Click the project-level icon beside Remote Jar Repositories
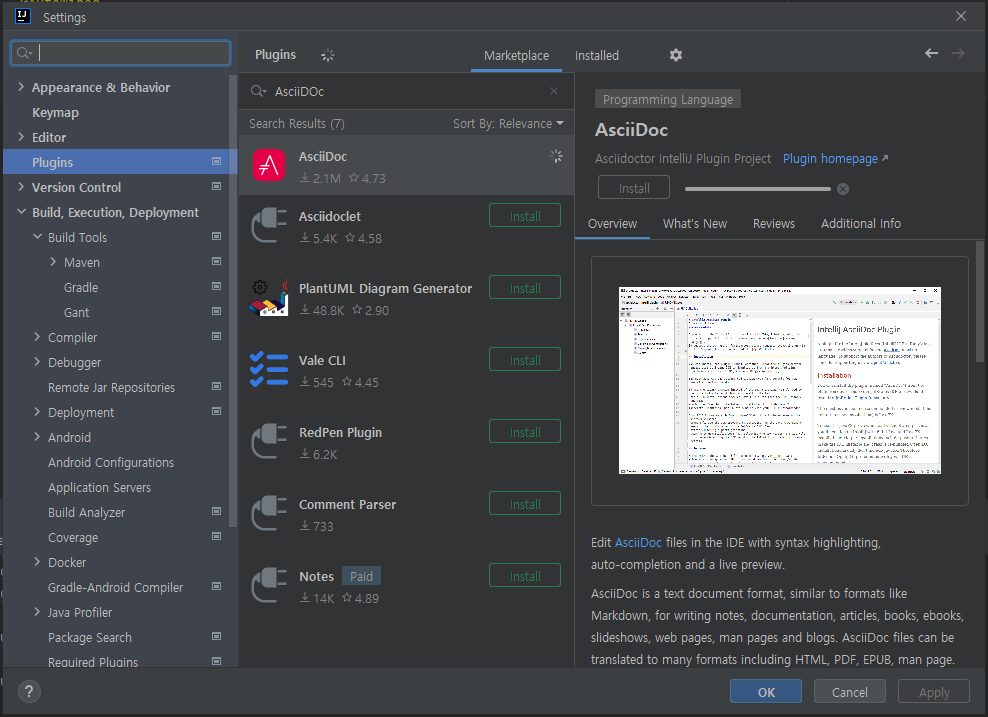The image size is (988, 717). pos(216,386)
